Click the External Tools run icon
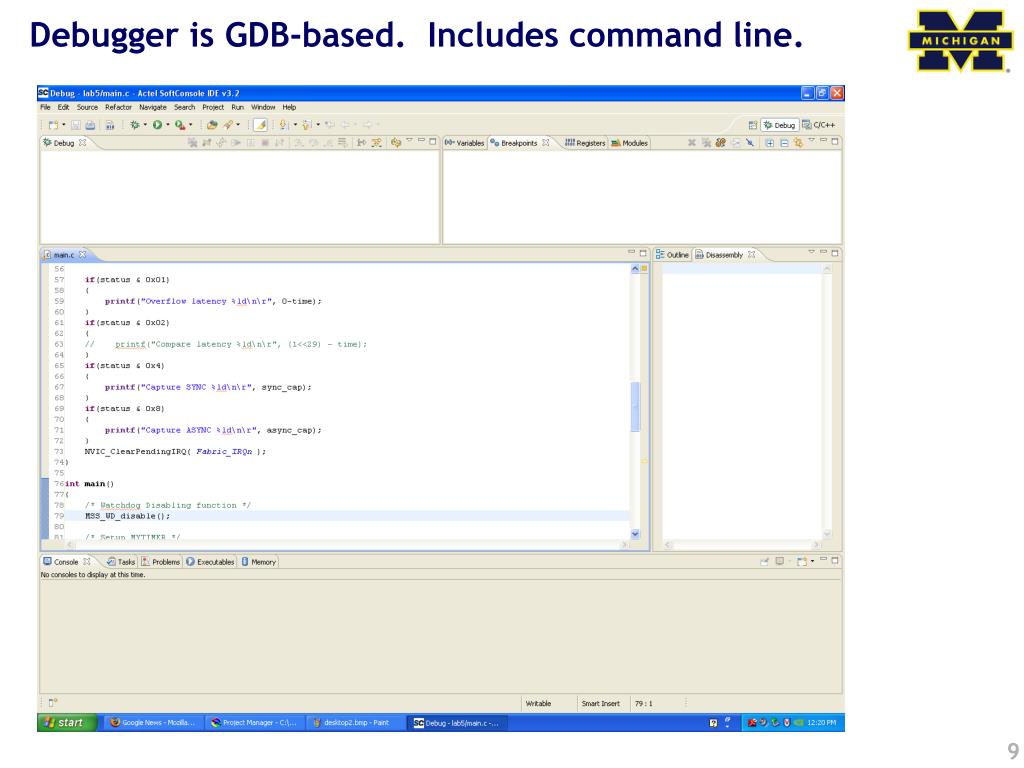The image size is (1024, 768). coord(179,125)
